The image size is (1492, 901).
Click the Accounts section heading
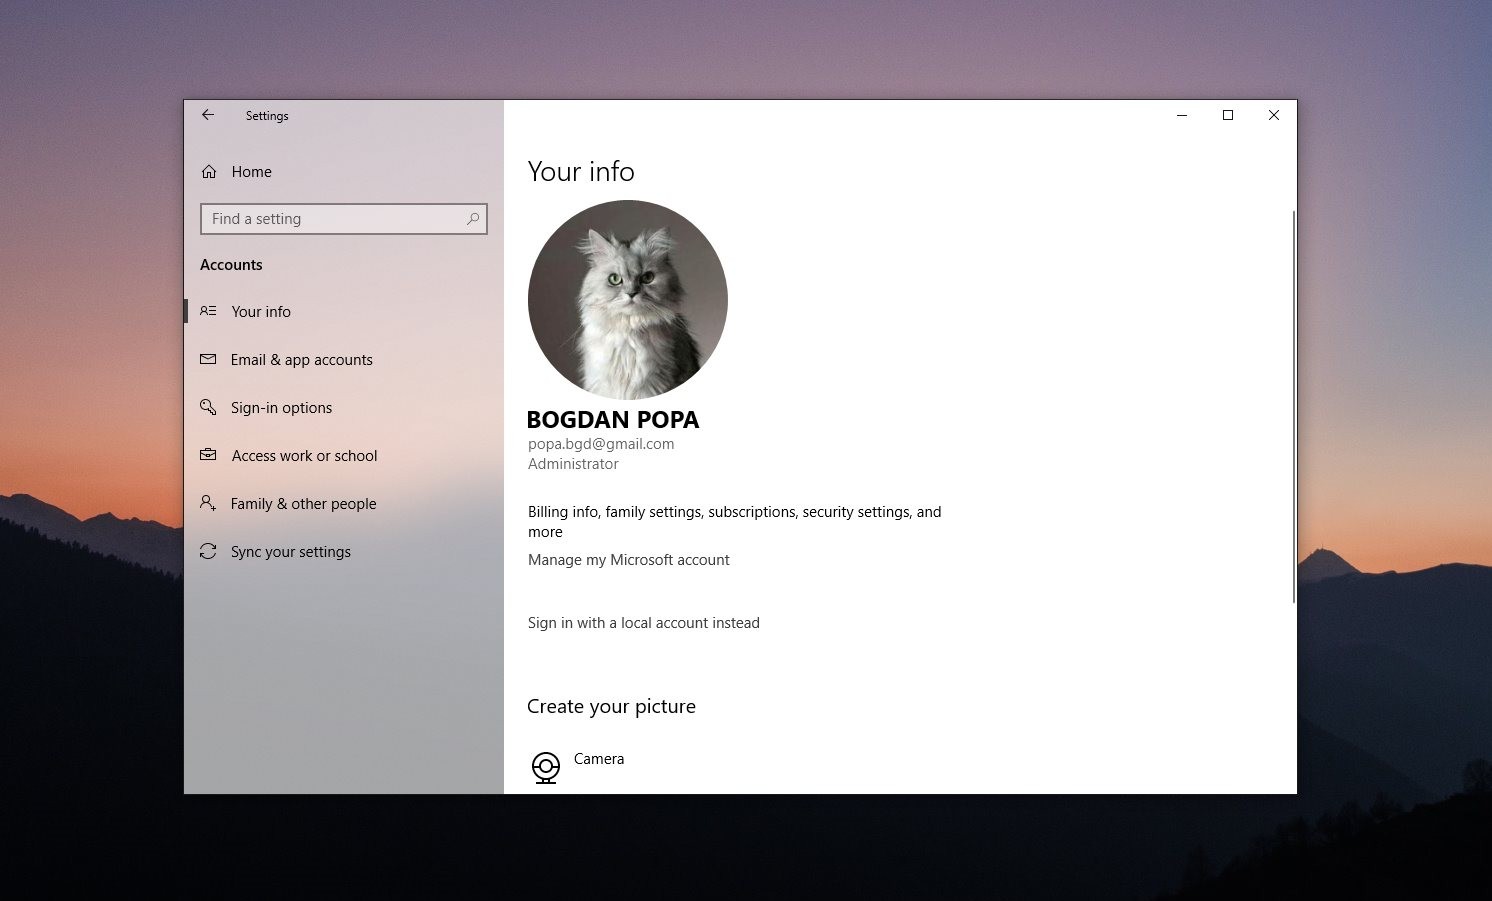231,265
